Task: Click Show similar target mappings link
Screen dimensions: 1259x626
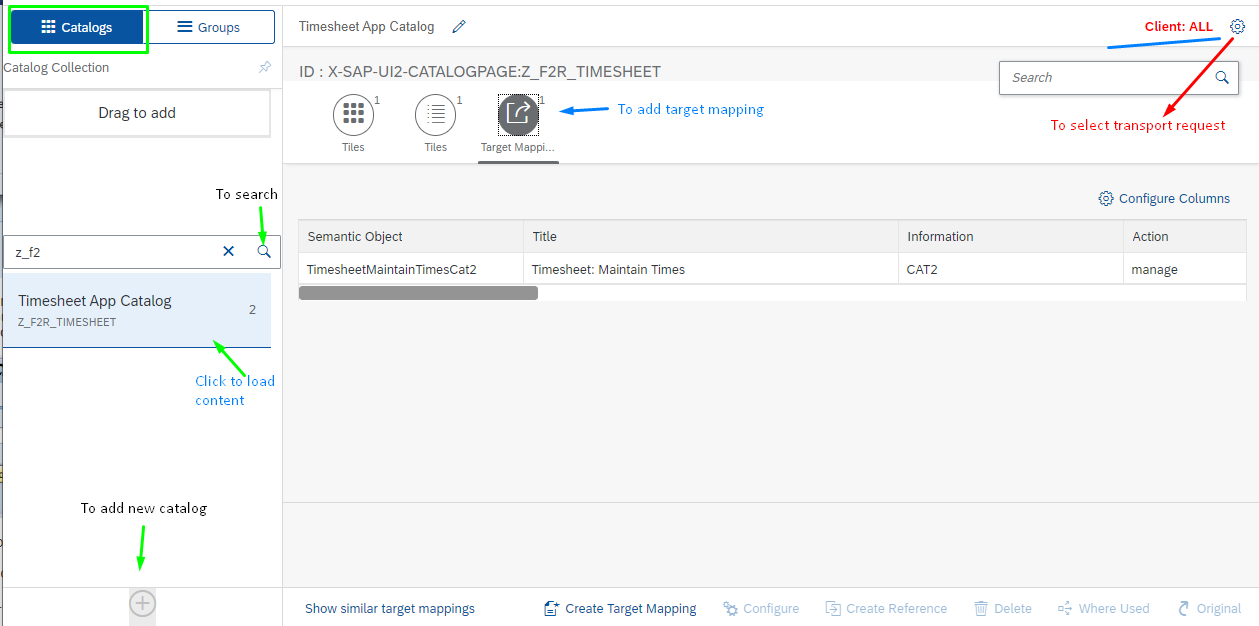Action: tap(390, 608)
